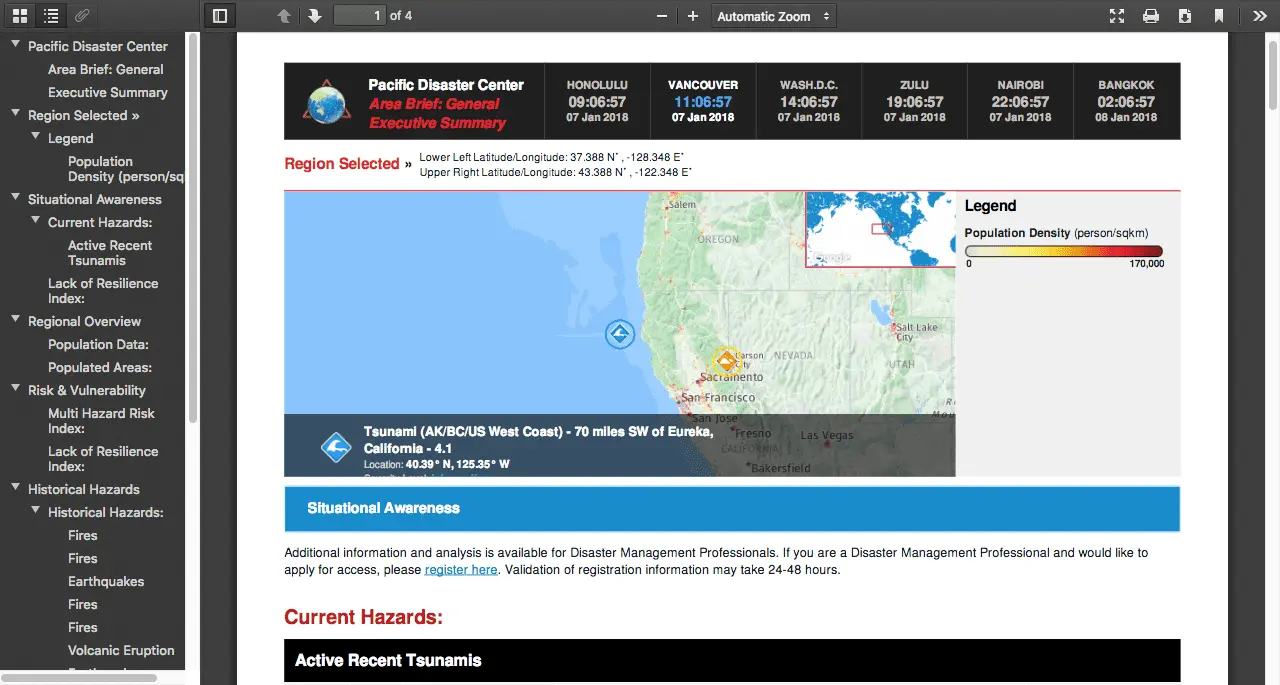Go to next page arrow
Screen dimensions: 1280x685
click(x=314, y=16)
